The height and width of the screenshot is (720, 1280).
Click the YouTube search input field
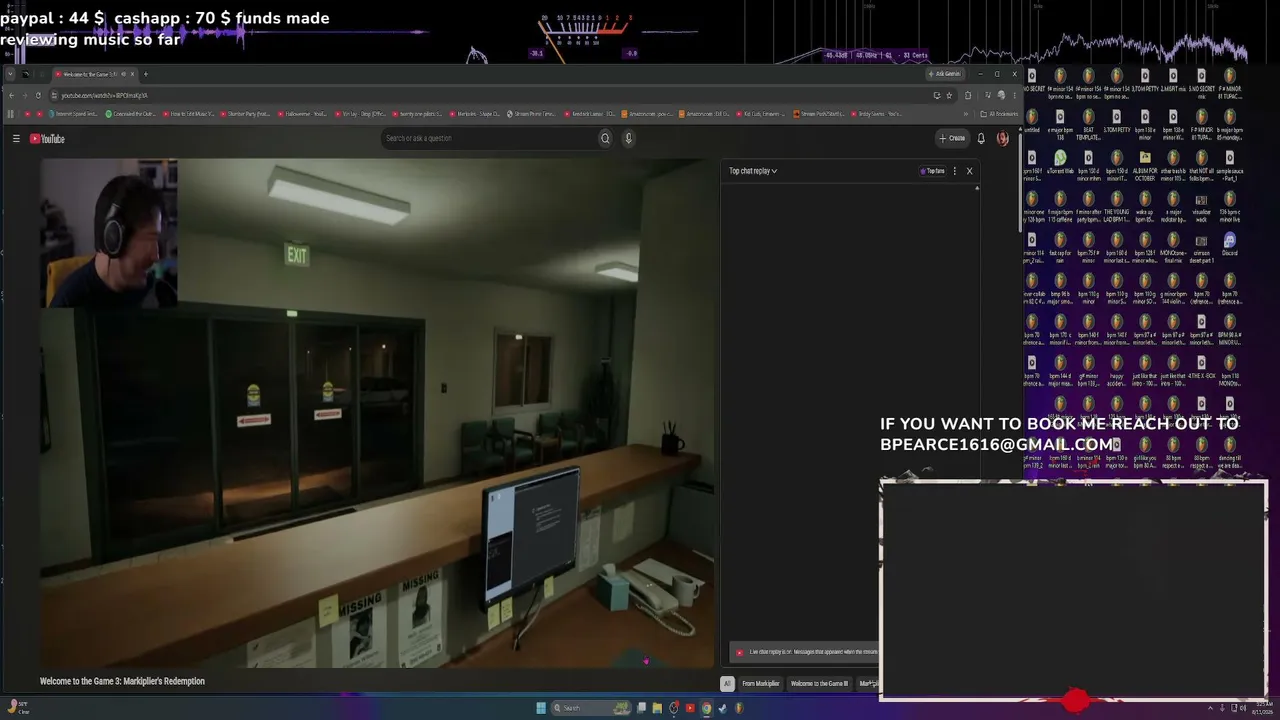[x=488, y=138]
